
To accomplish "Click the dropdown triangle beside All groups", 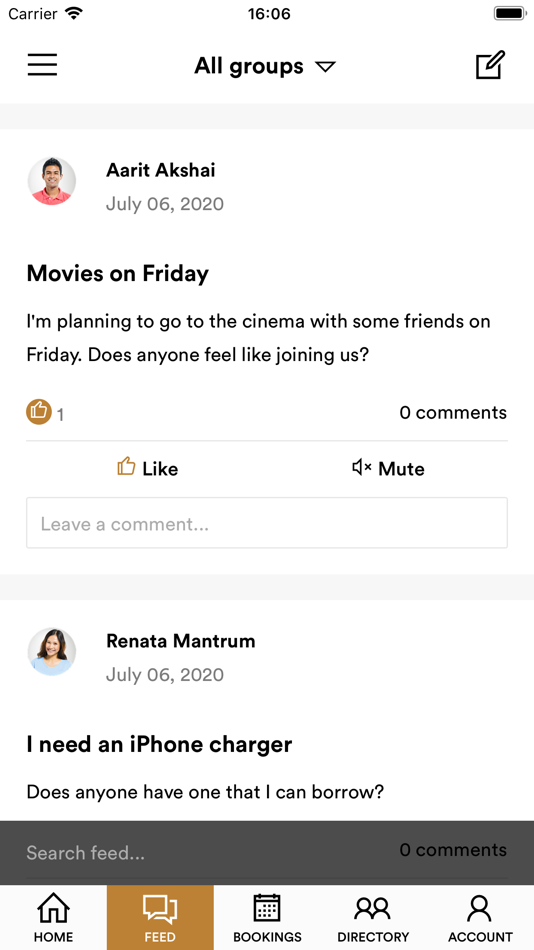I will [x=325, y=67].
